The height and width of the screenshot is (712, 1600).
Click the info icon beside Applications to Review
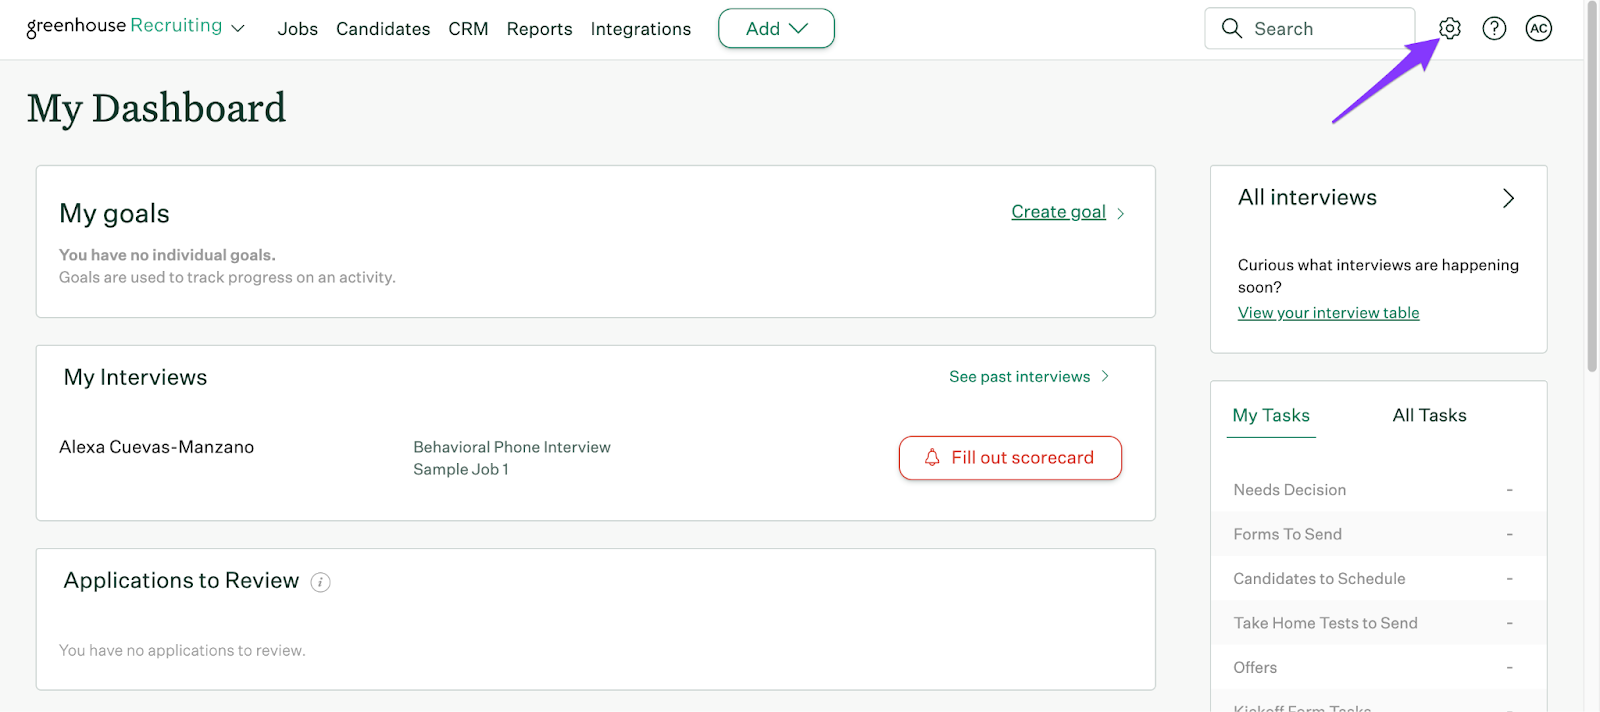click(320, 582)
